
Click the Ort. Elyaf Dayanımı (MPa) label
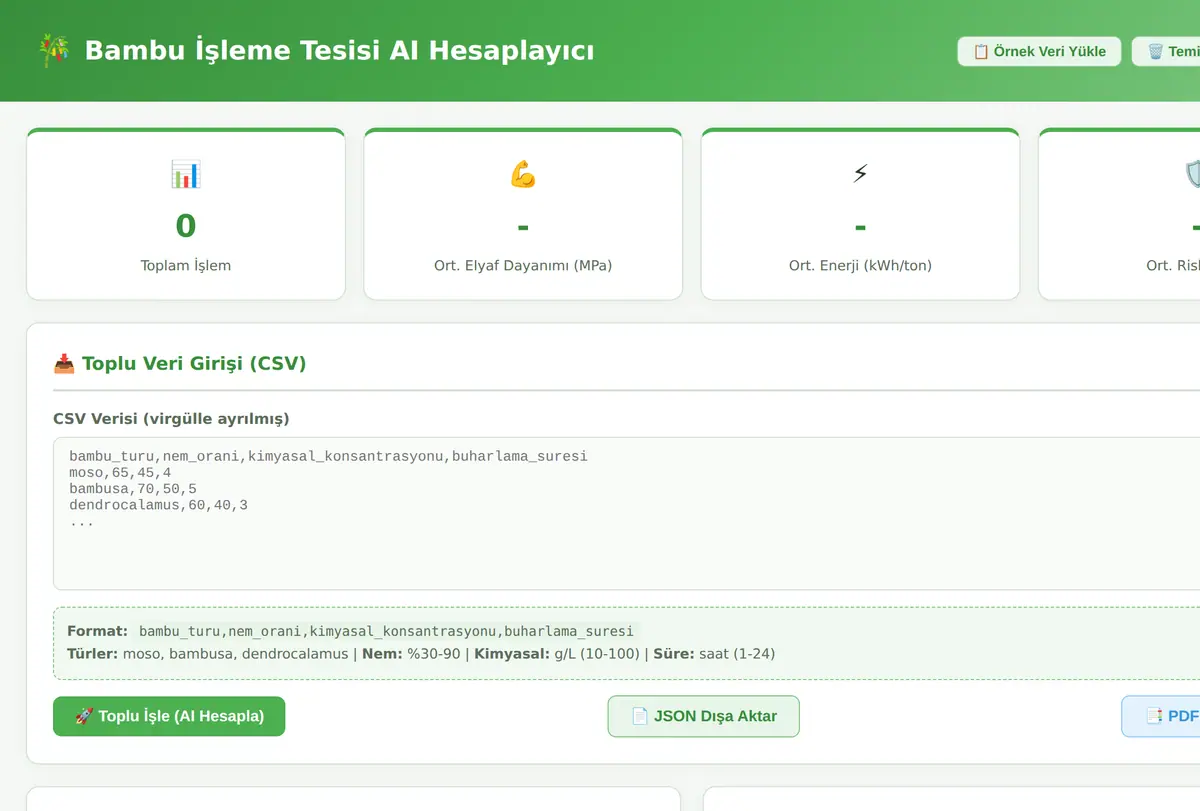coord(523,266)
